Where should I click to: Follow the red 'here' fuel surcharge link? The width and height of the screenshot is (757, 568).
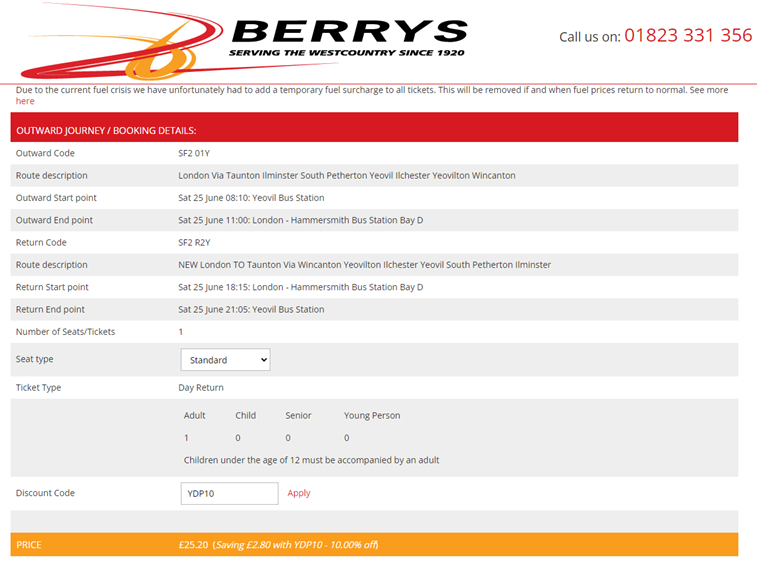[25, 101]
